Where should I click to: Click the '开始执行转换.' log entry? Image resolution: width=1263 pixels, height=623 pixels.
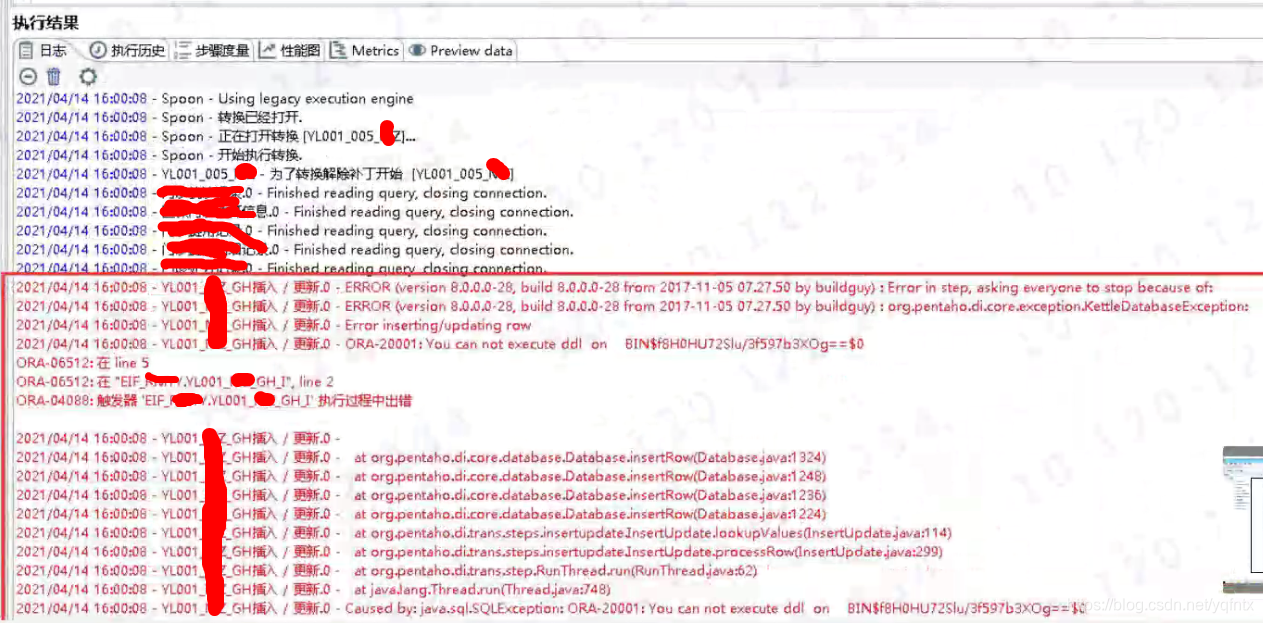[x=160, y=155]
